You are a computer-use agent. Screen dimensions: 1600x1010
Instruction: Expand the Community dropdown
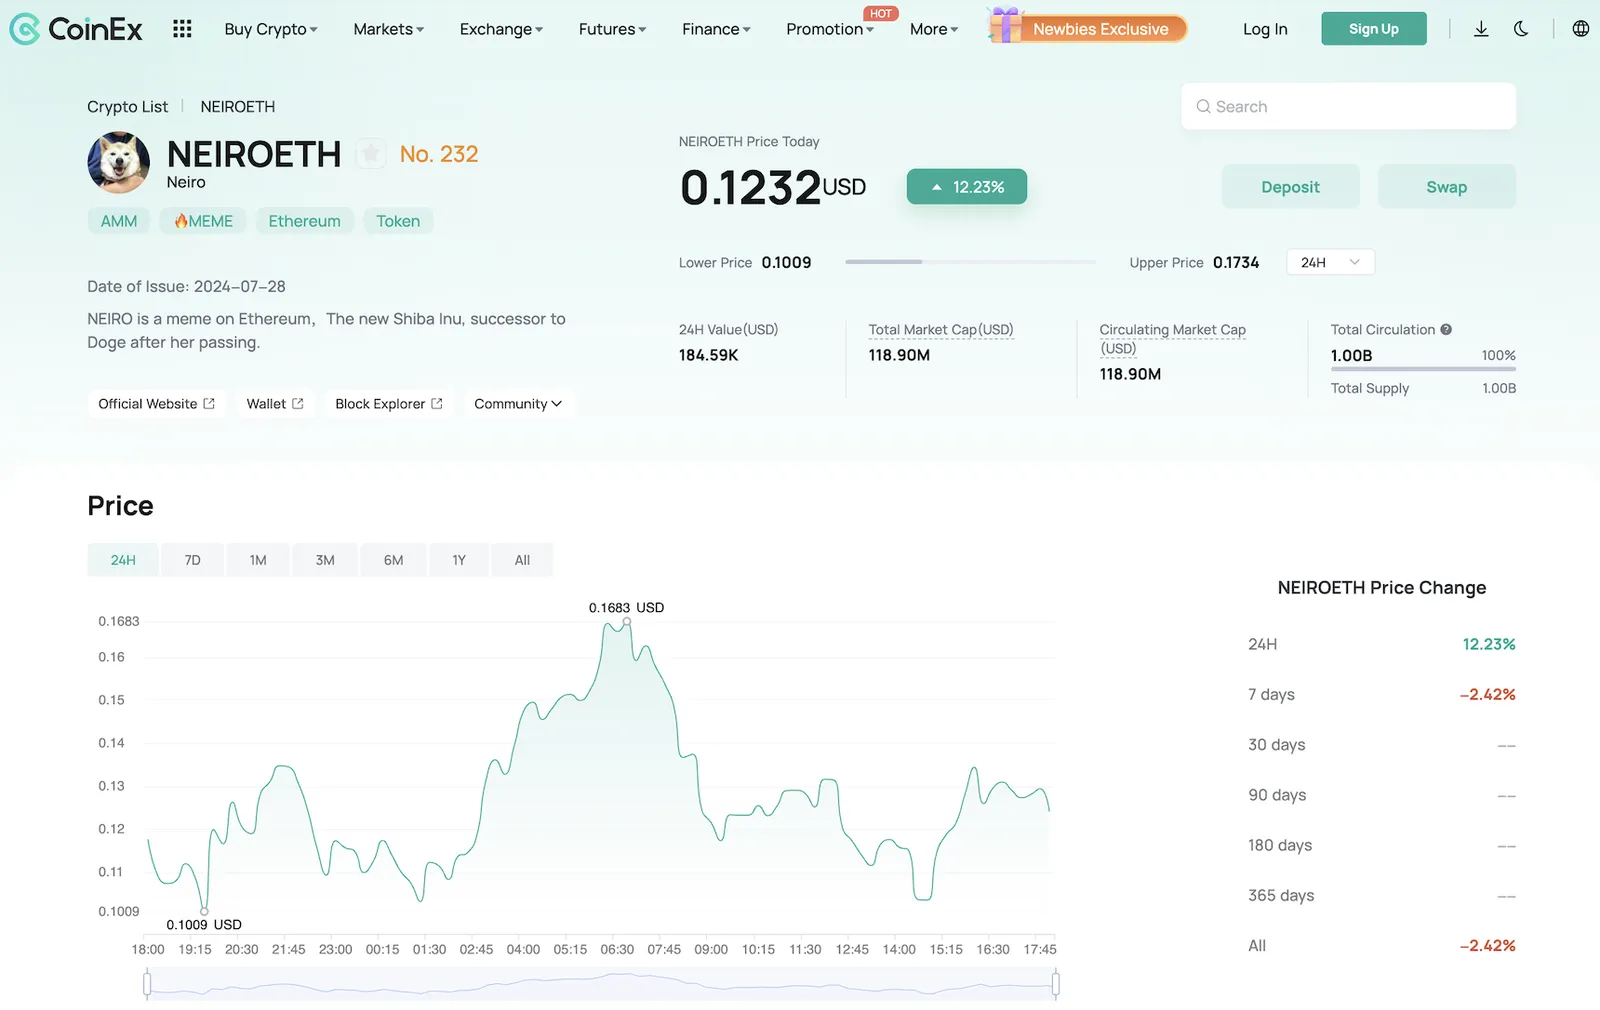point(518,404)
